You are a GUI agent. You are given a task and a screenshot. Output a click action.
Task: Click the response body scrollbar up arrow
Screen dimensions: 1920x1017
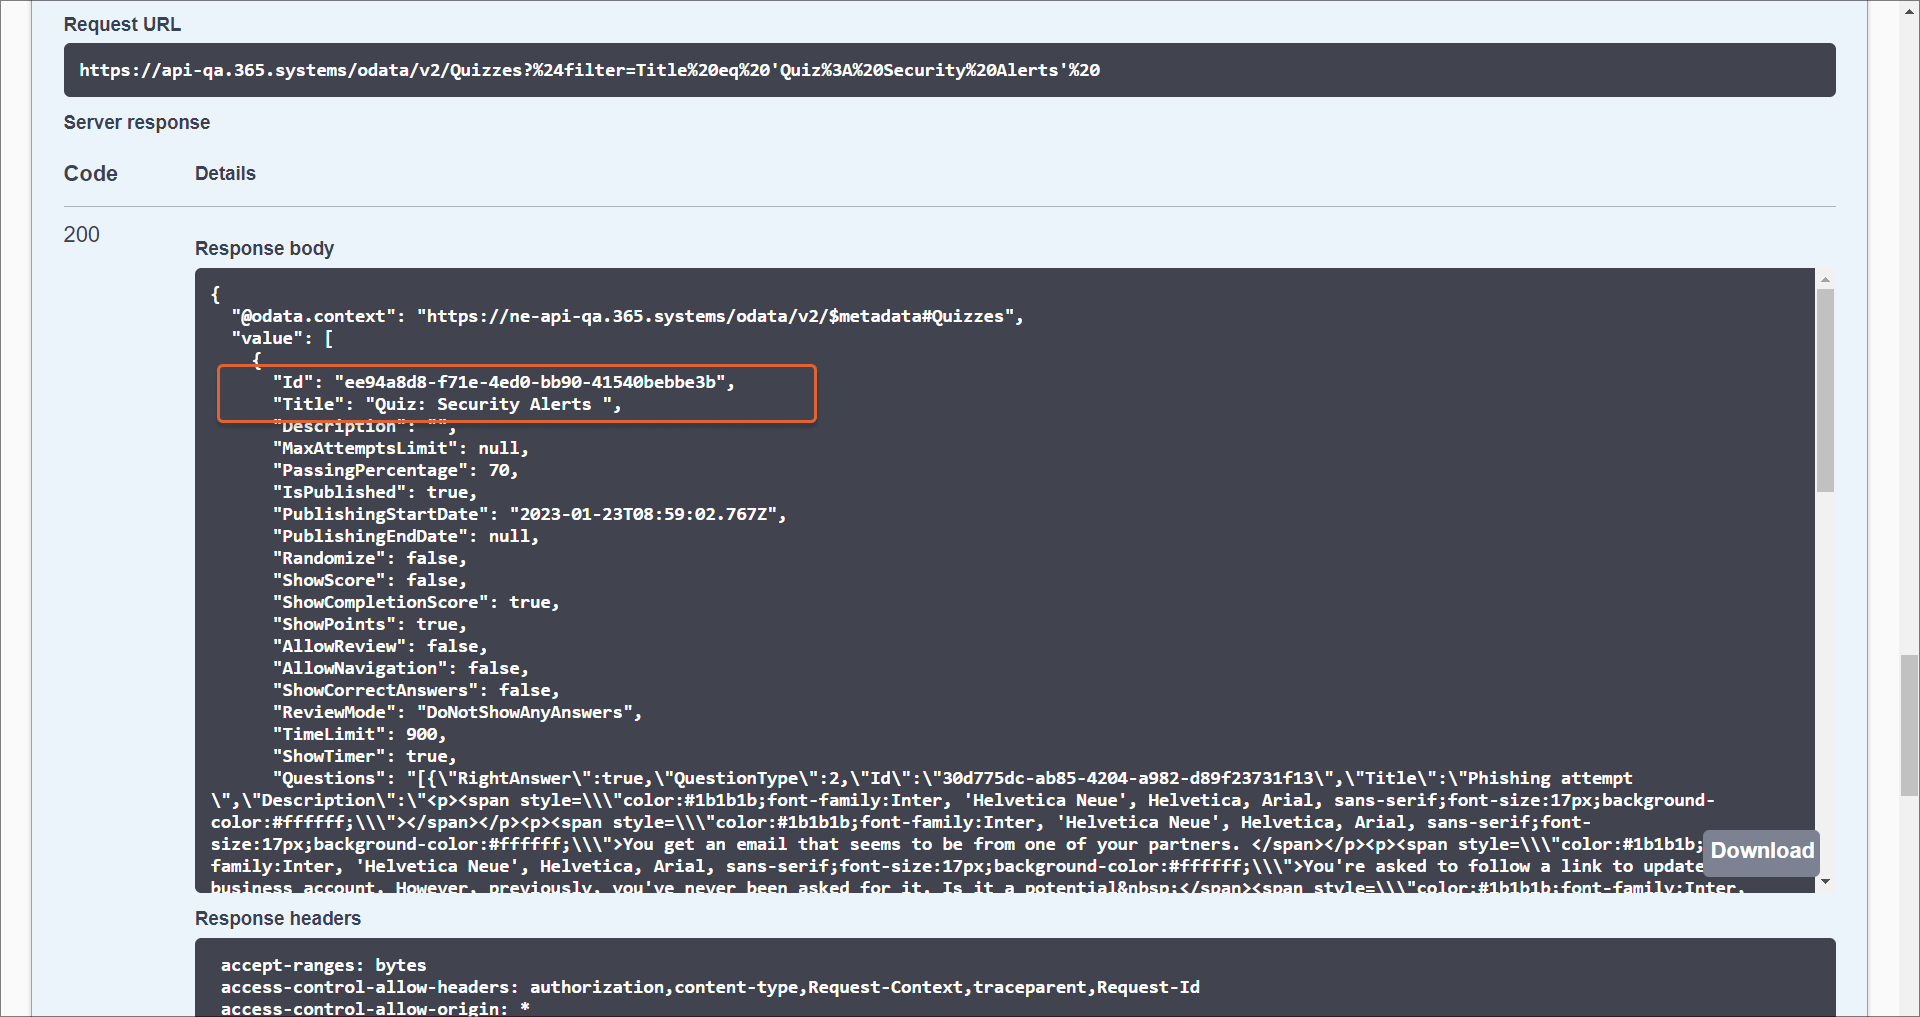1825,280
